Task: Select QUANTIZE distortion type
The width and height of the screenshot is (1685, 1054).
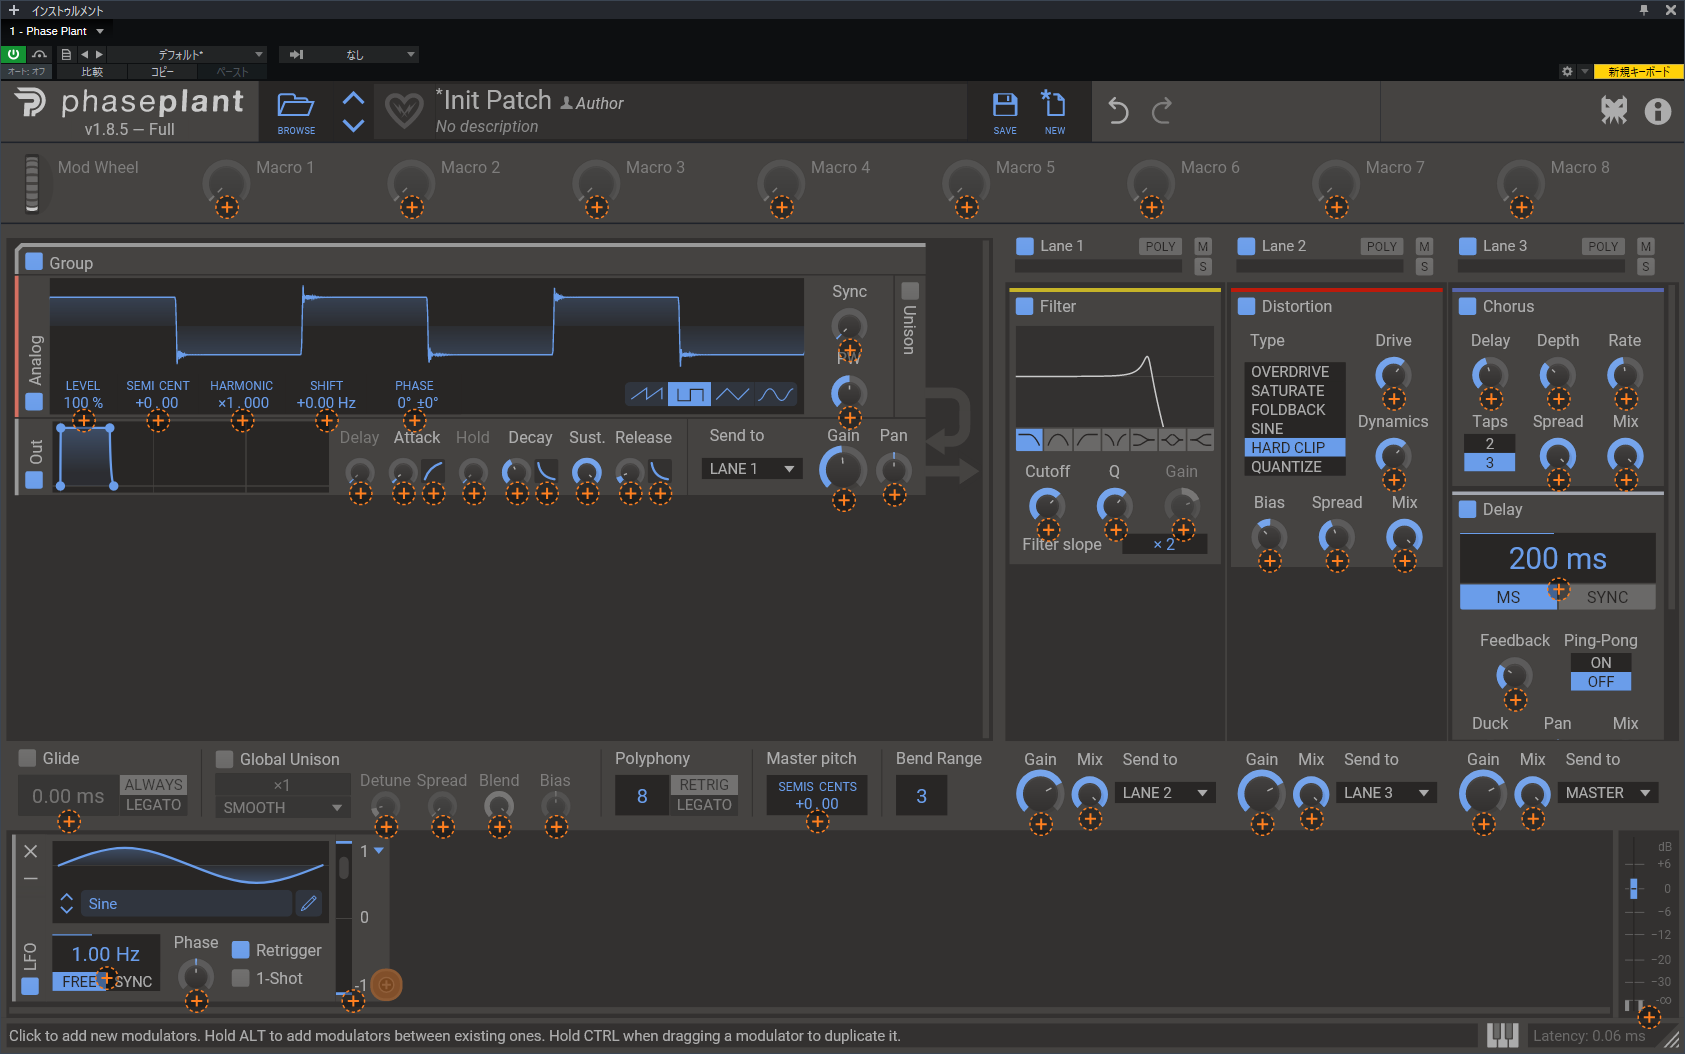Action: click(x=1295, y=467)
